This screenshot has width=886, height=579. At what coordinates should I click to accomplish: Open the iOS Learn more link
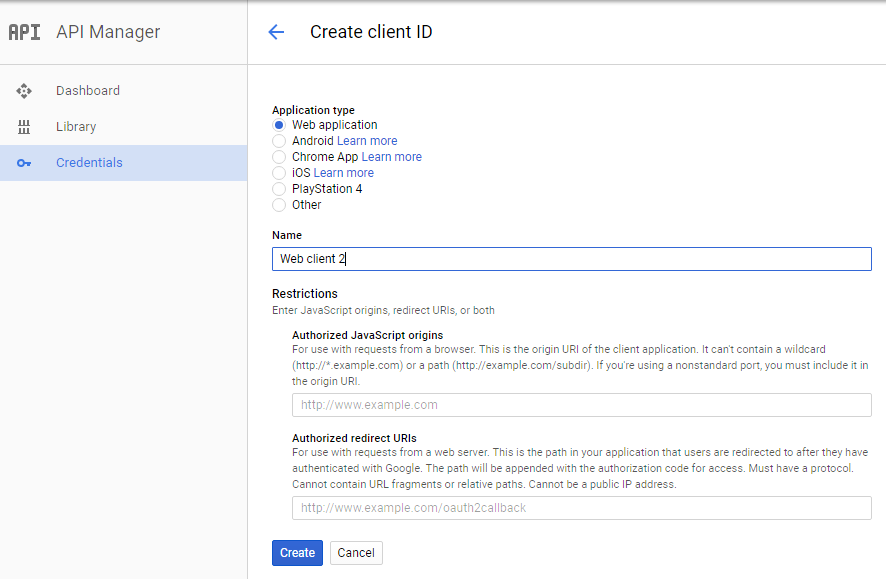(344, 173)
